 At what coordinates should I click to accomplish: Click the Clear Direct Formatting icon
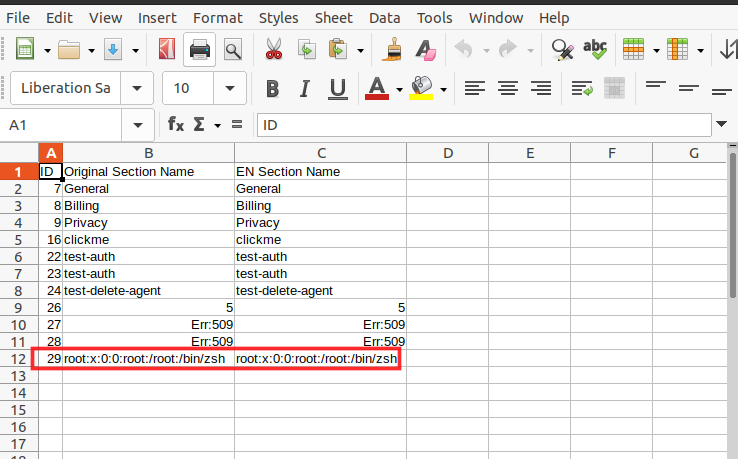pos(425,49)
